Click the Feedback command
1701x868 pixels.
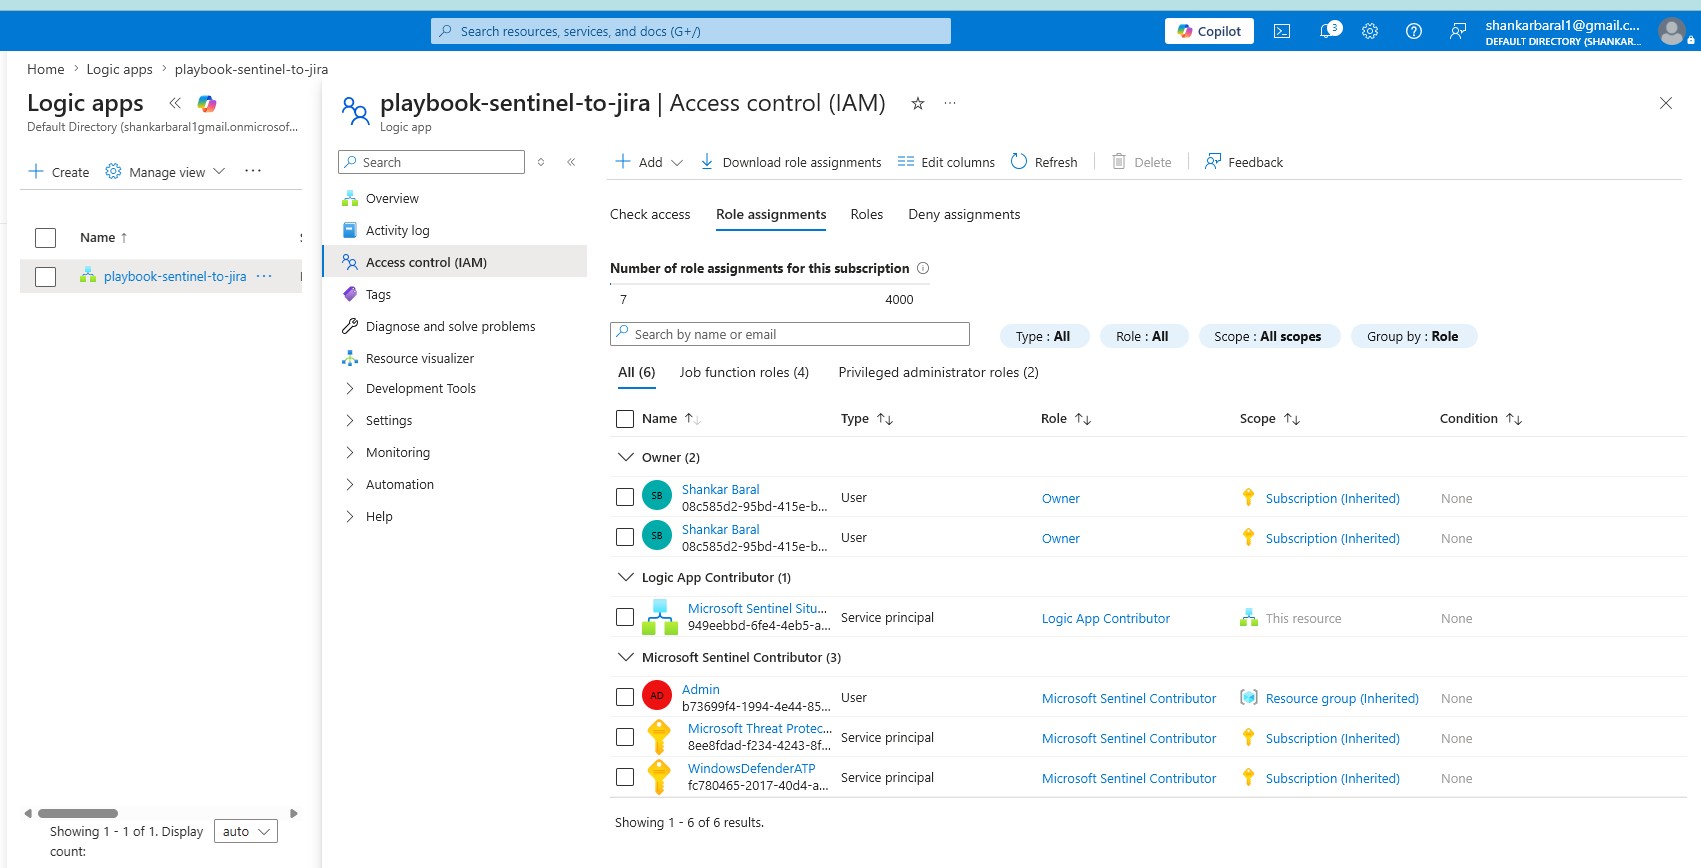[x=1244, y=162]
